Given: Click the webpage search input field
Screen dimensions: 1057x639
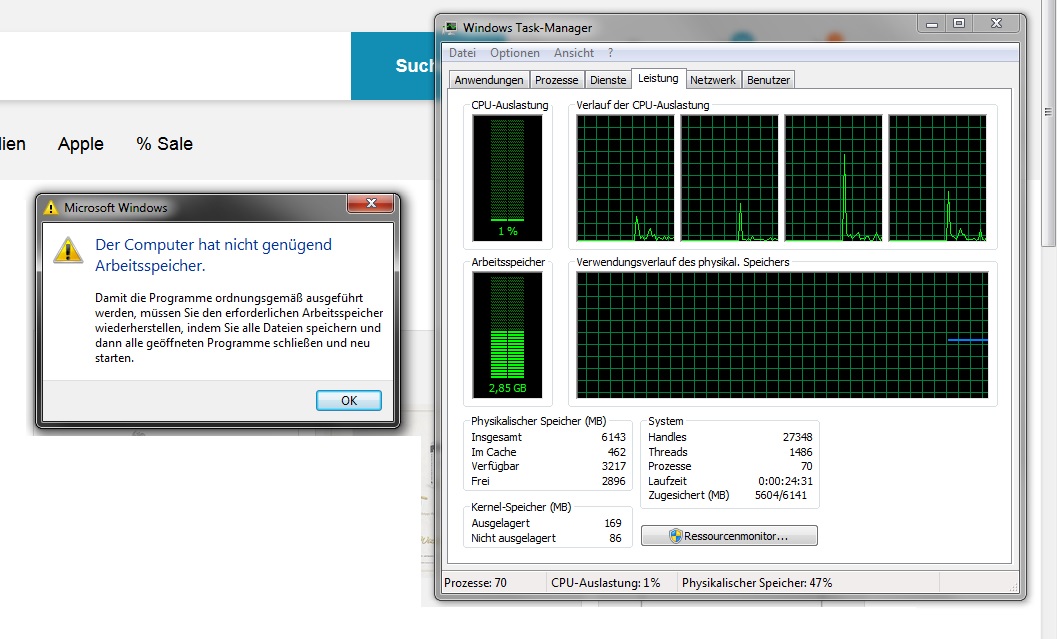Looking at the screenshot, I should (x=175, y=66).
